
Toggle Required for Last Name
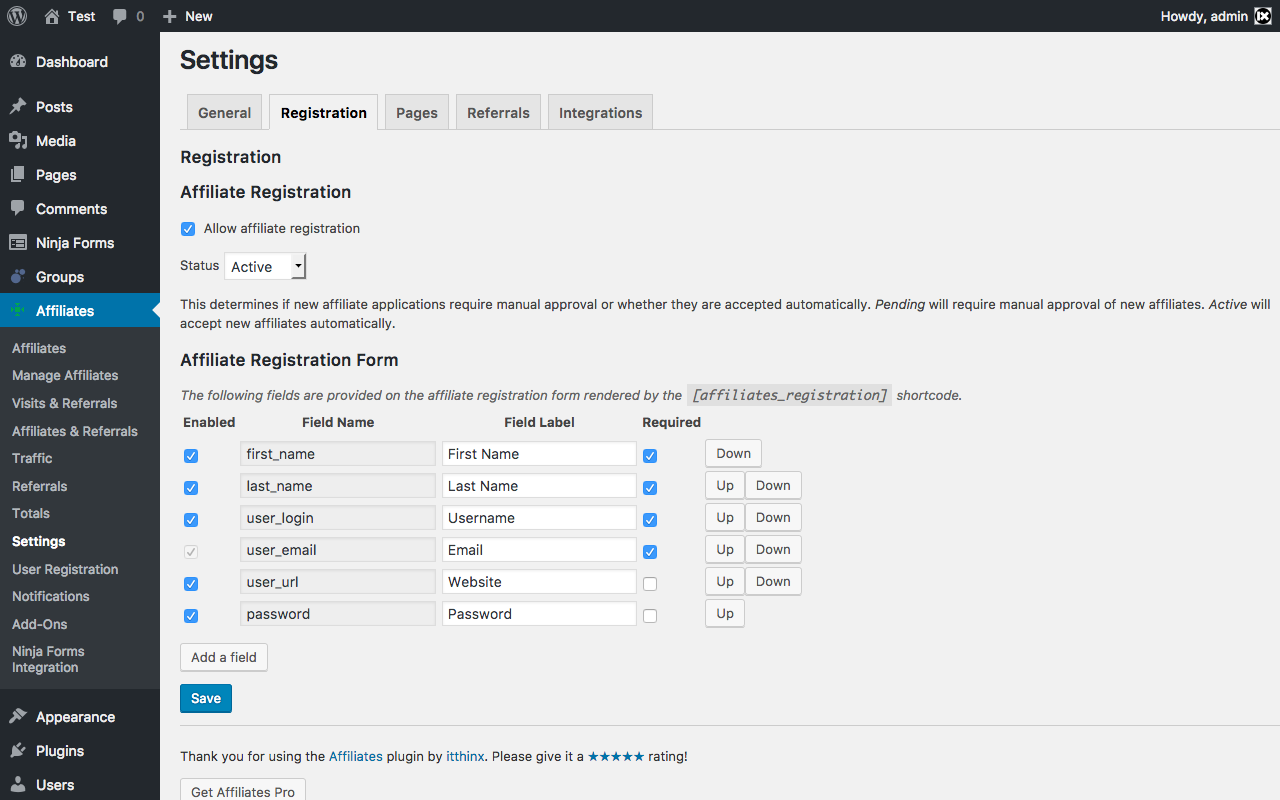click(650, 488)
